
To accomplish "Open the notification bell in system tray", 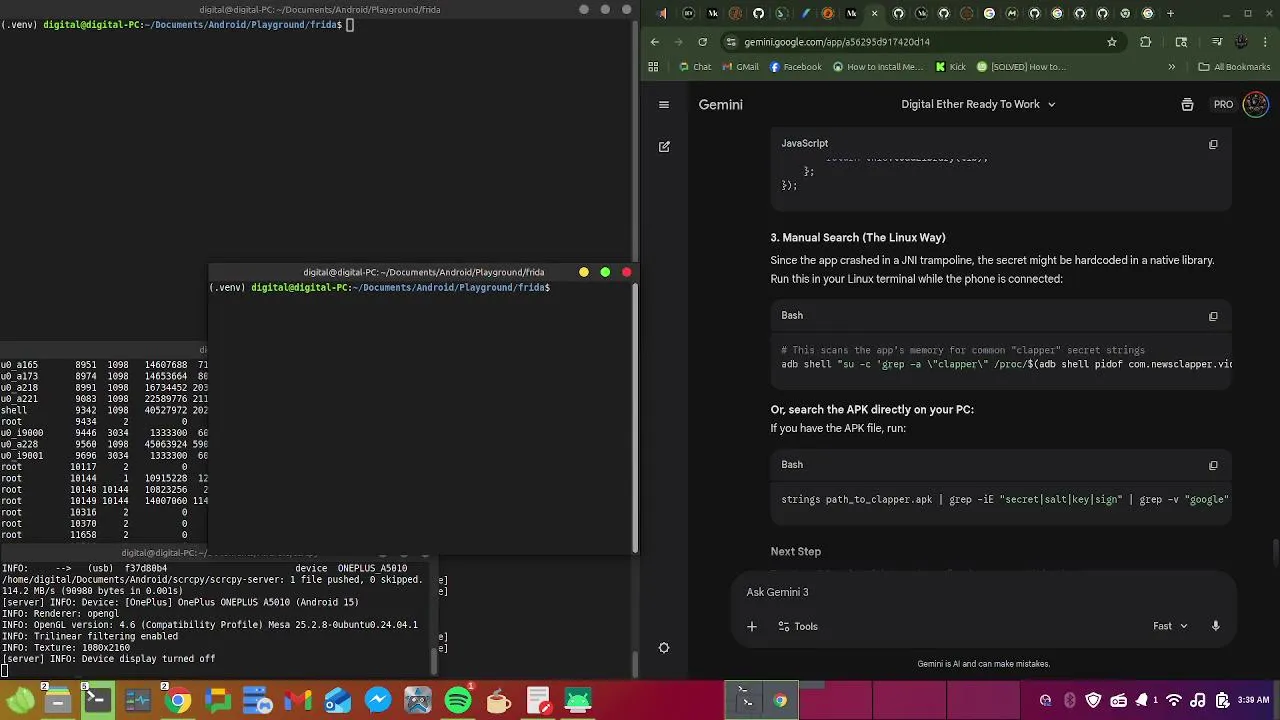I will pos(1141,700).
